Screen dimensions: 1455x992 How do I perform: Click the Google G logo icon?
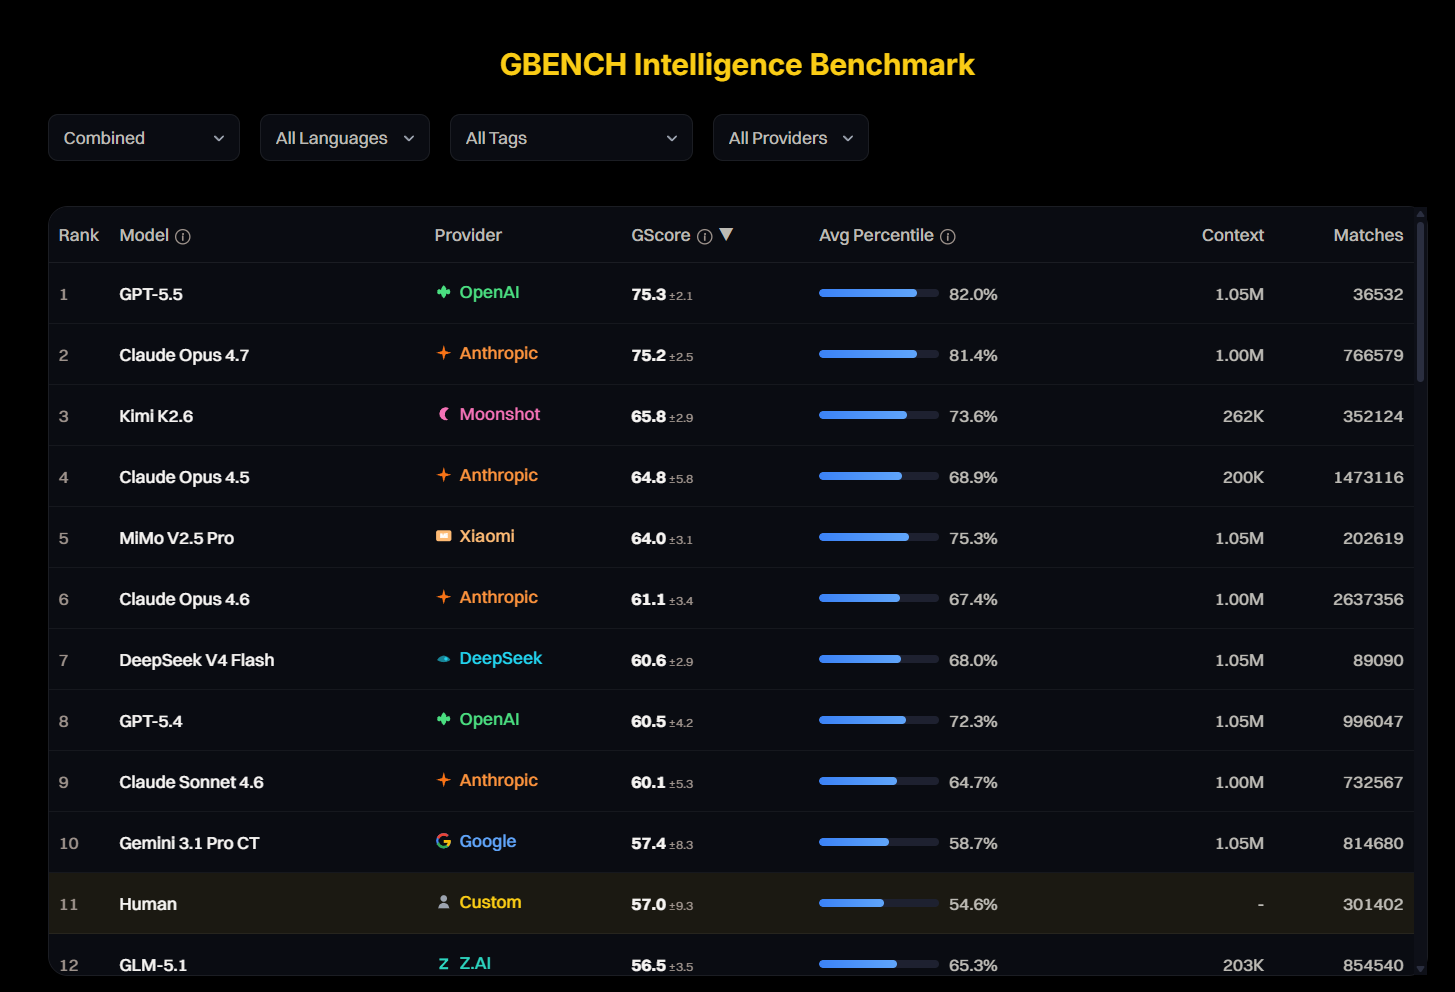[444, 841]
